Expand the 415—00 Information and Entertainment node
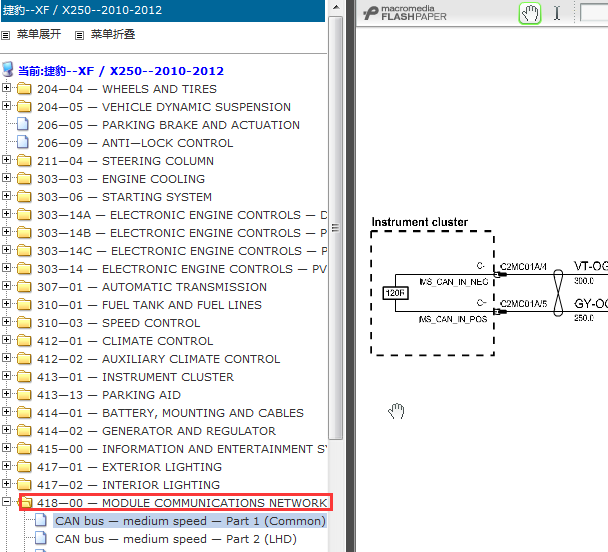Viewport: 608px width, 552px height. [6, 447]
